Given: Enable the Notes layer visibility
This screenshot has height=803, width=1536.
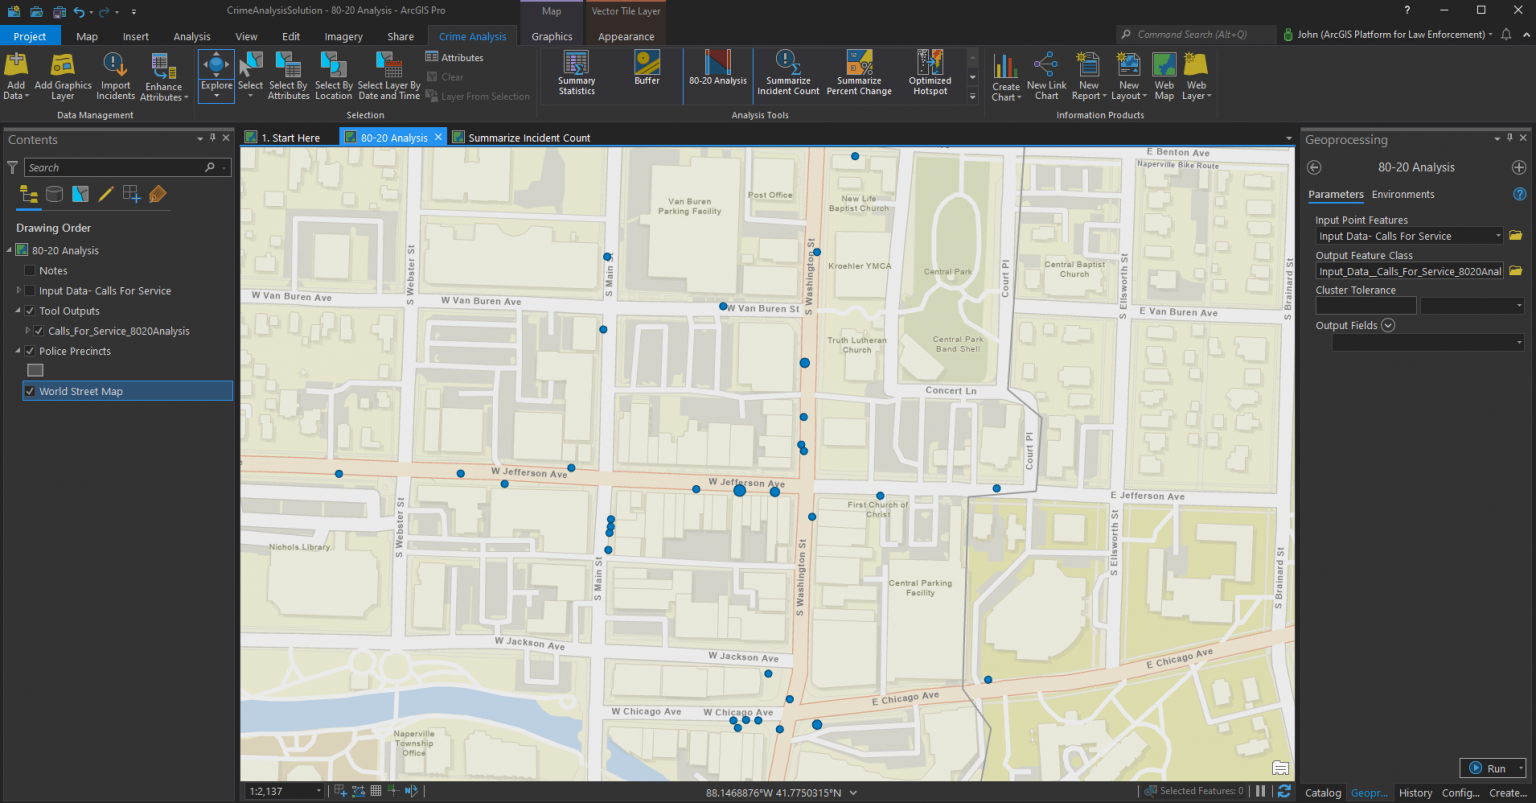Looking at the screenshot, I should [x=29, y=270].
